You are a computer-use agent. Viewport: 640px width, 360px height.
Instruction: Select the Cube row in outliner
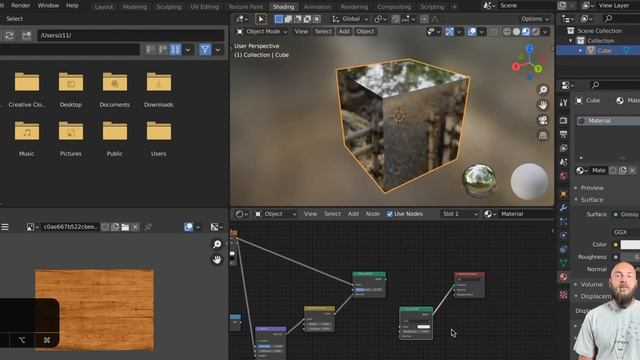(598, 50)
